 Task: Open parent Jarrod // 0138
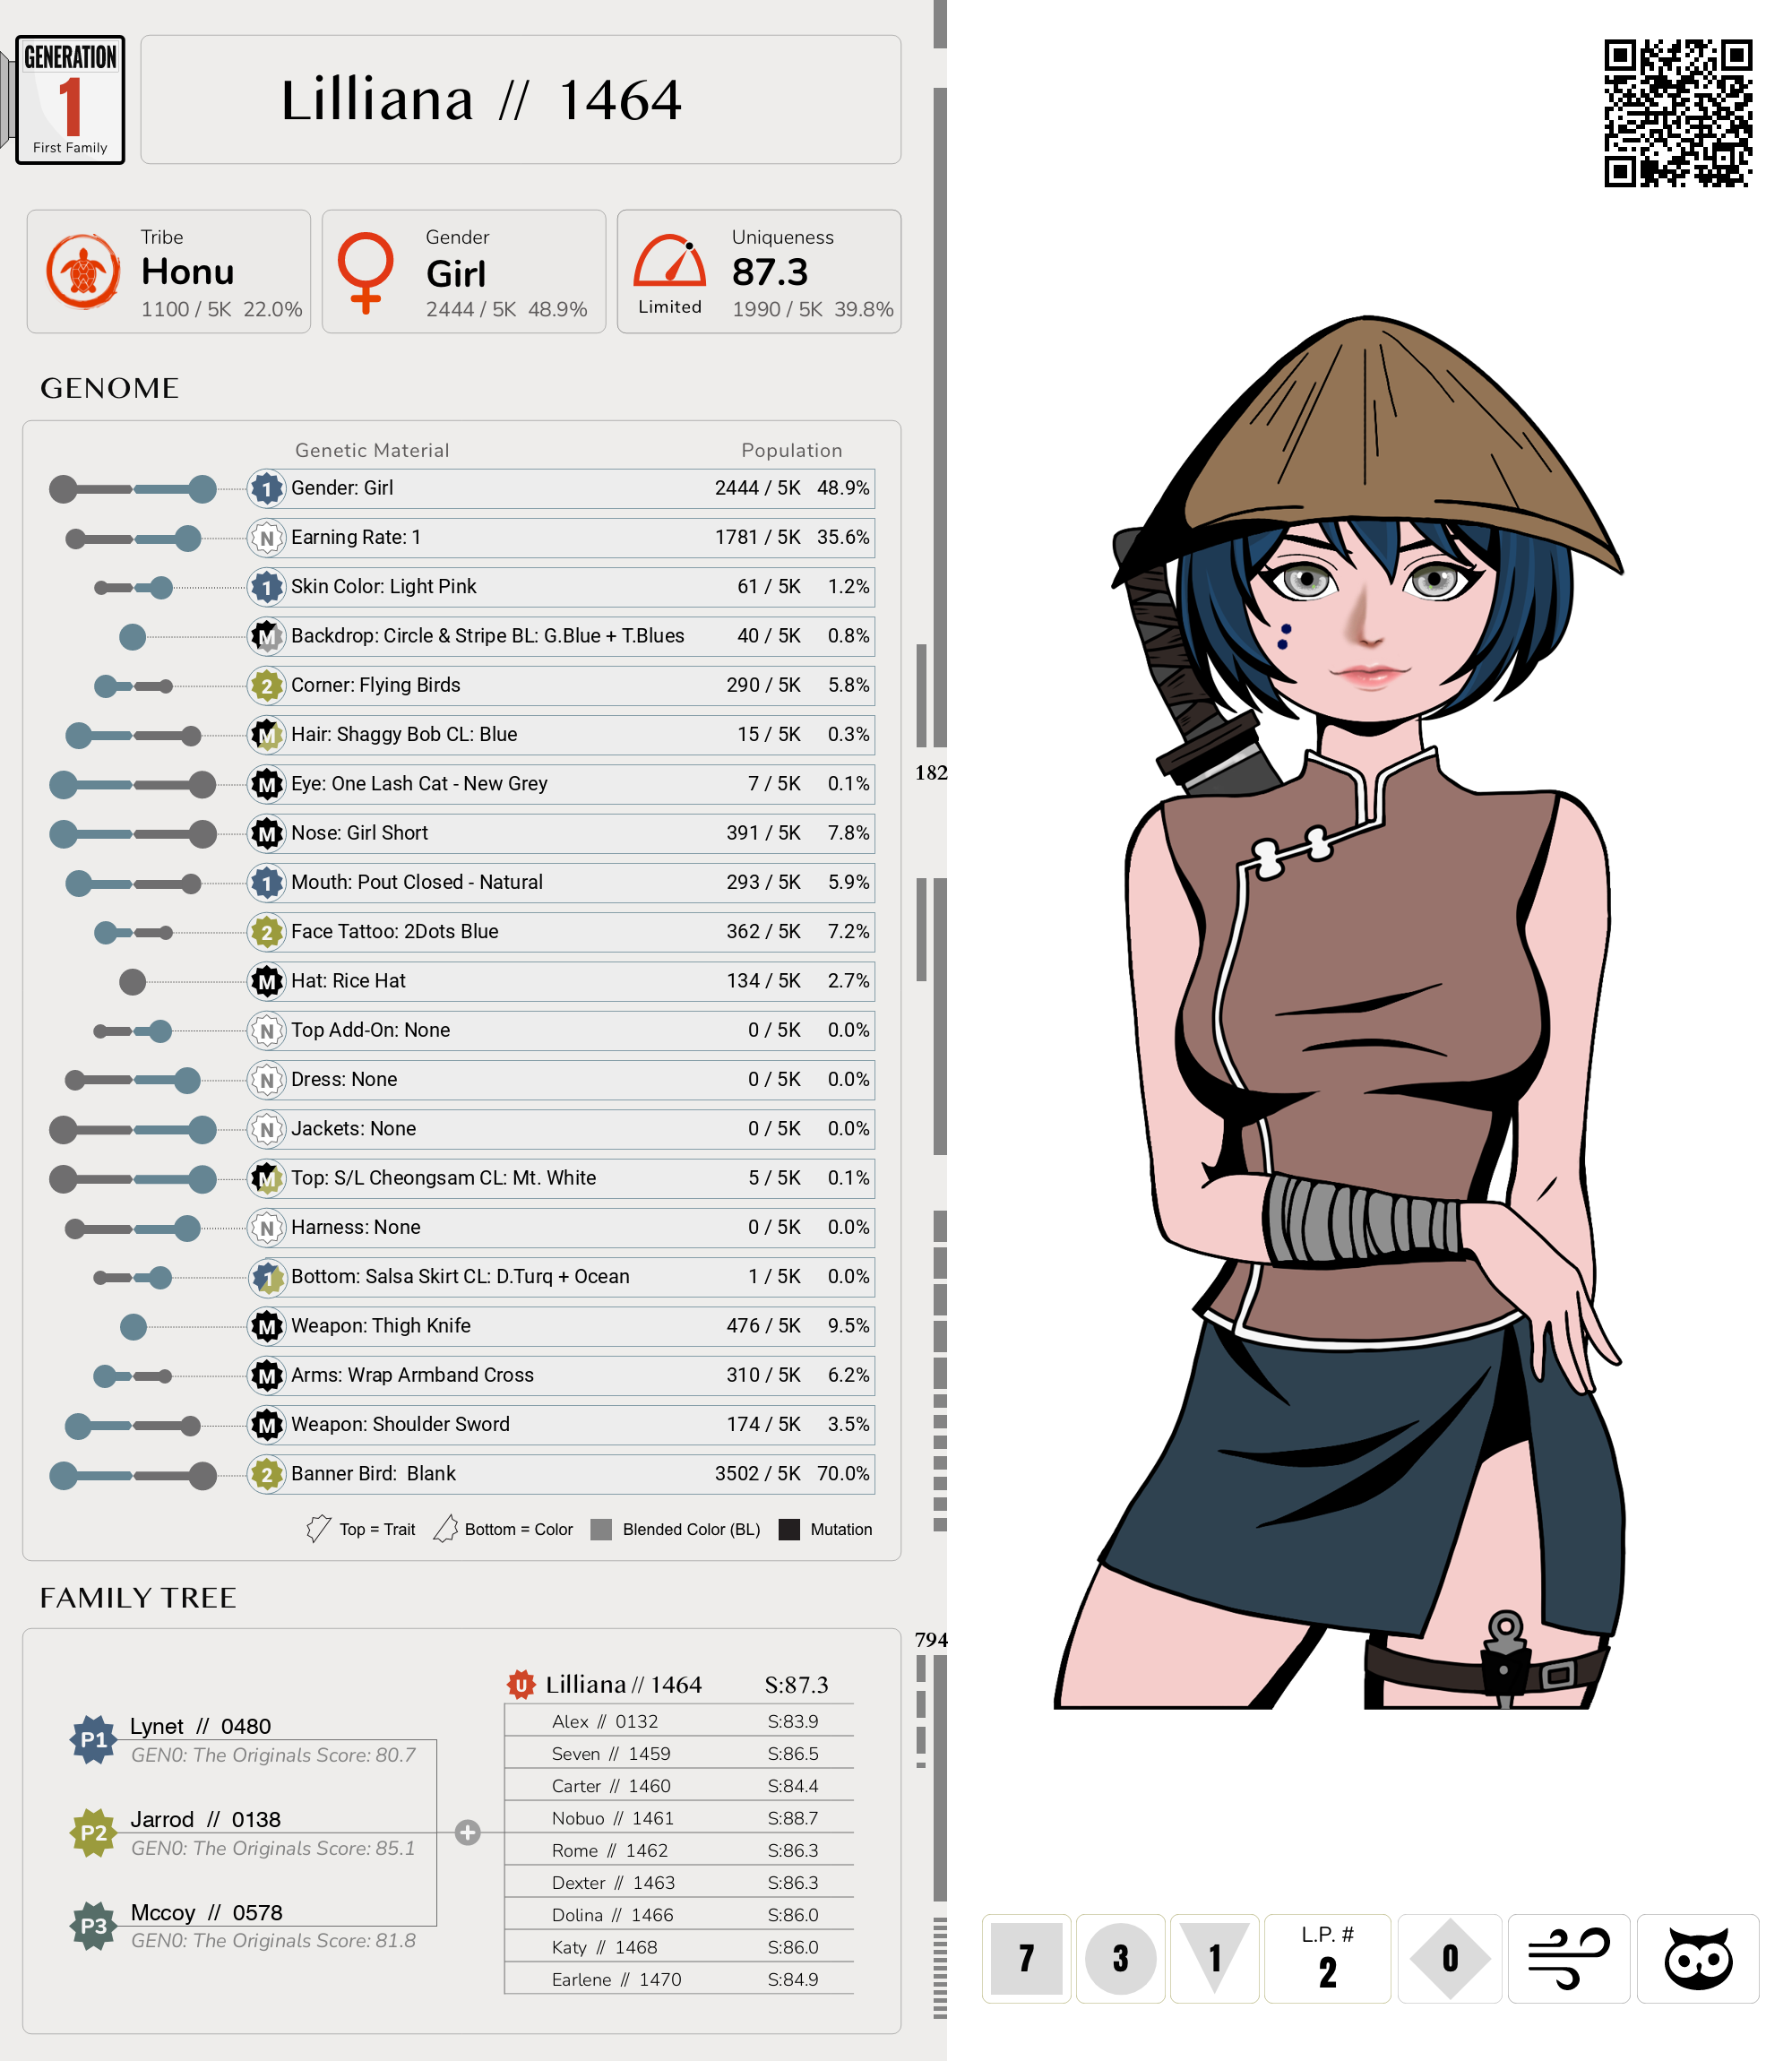[205, 1819]
